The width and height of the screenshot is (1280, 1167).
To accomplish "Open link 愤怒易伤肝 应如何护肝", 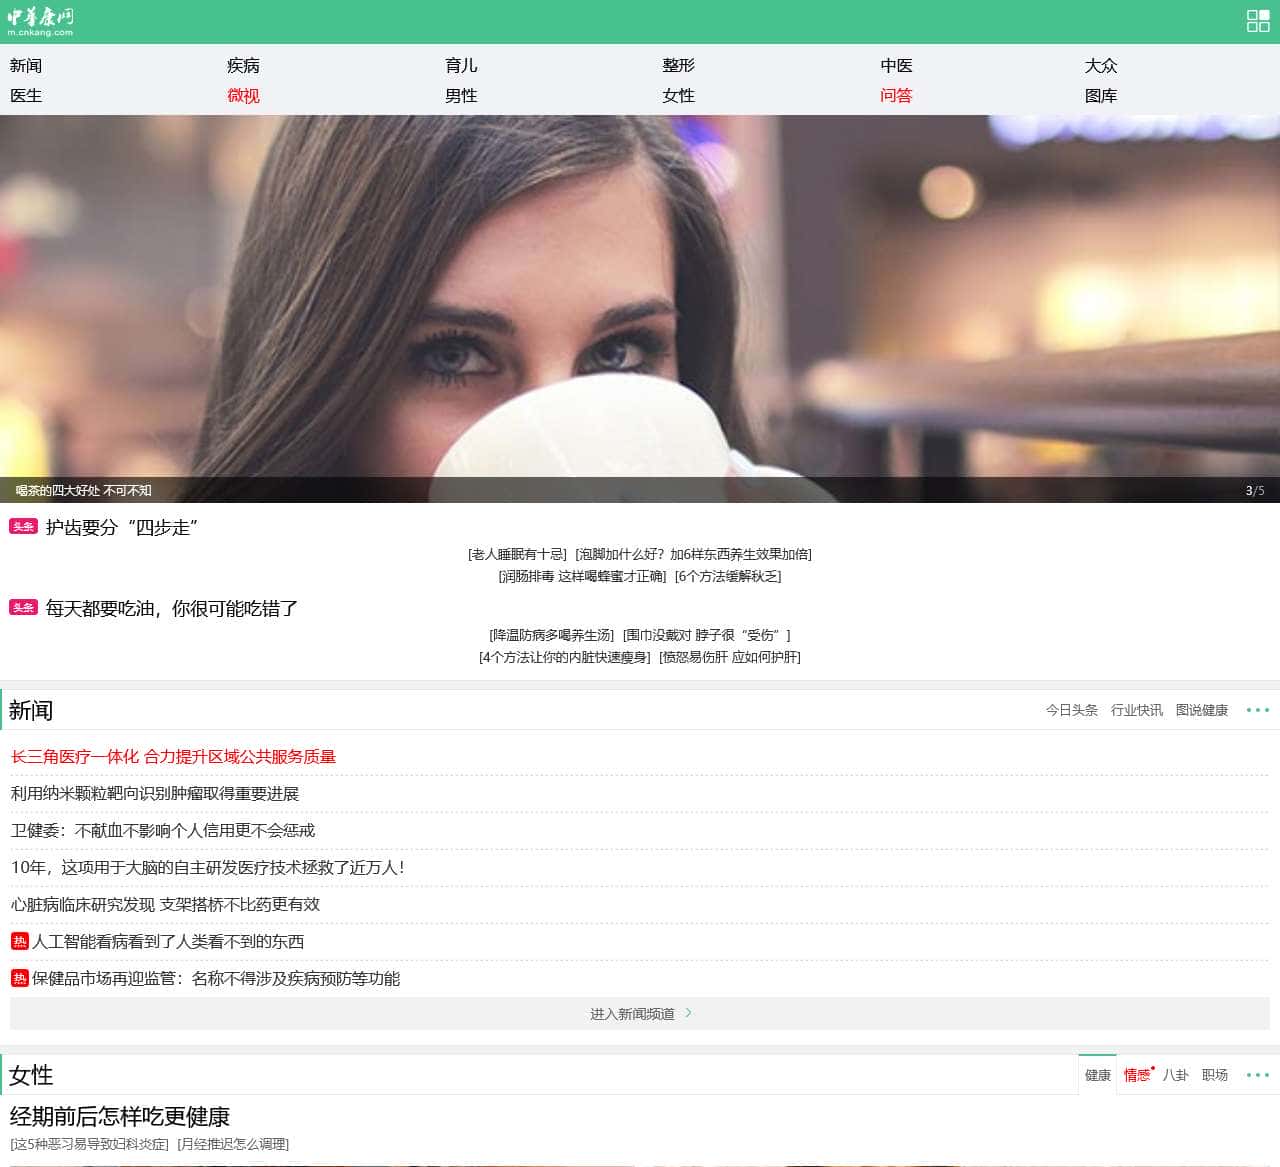I will pyautogui.click(x=730, y=657).
